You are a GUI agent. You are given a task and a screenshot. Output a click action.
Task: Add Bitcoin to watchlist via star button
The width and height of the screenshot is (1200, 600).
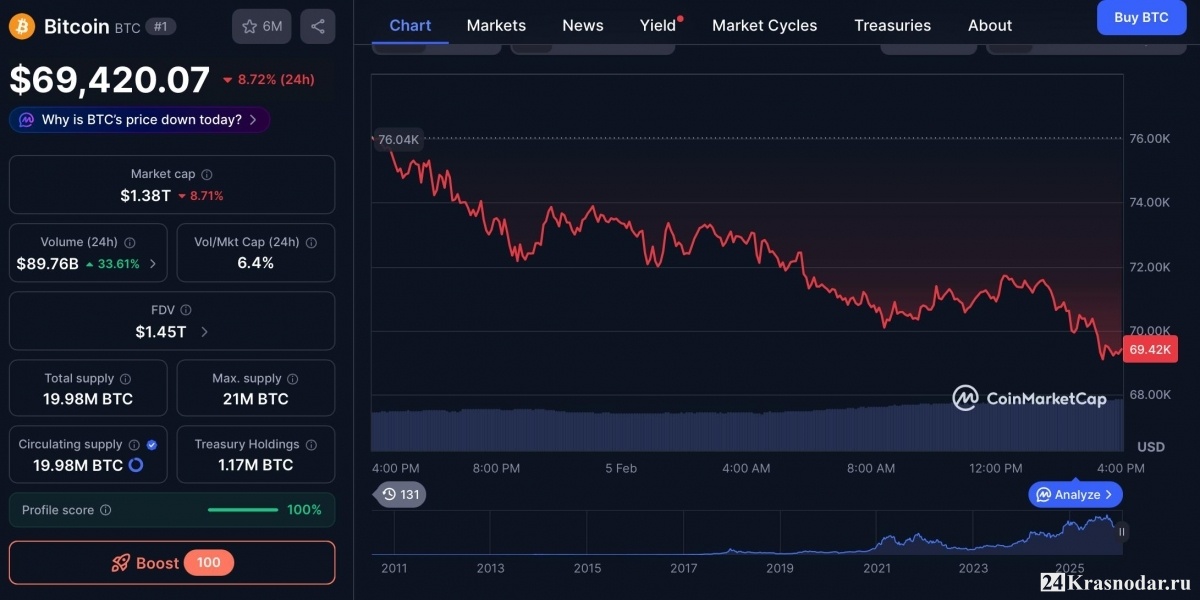pos(262,27)
